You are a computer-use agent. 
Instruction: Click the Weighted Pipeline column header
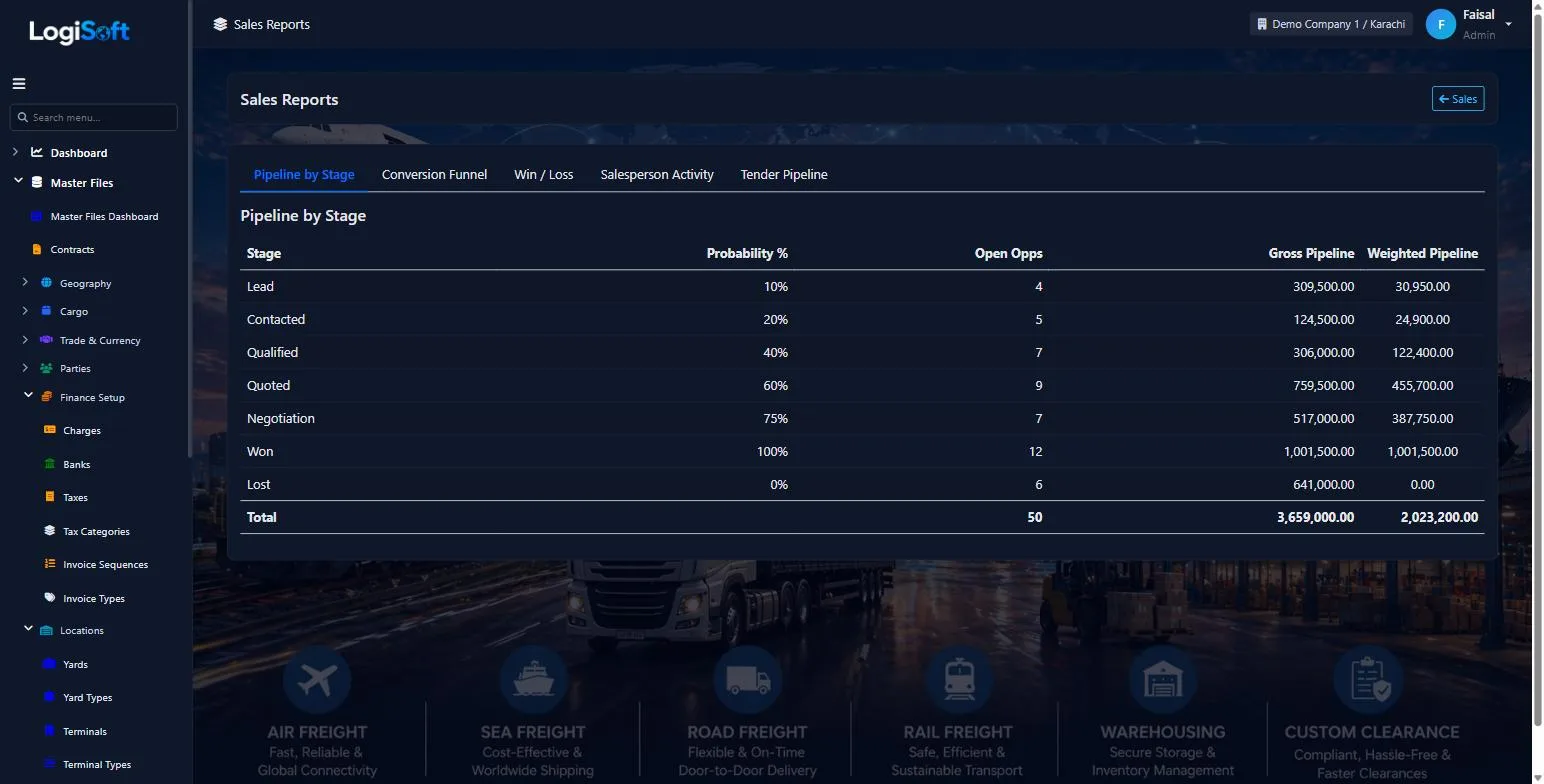1422,253
